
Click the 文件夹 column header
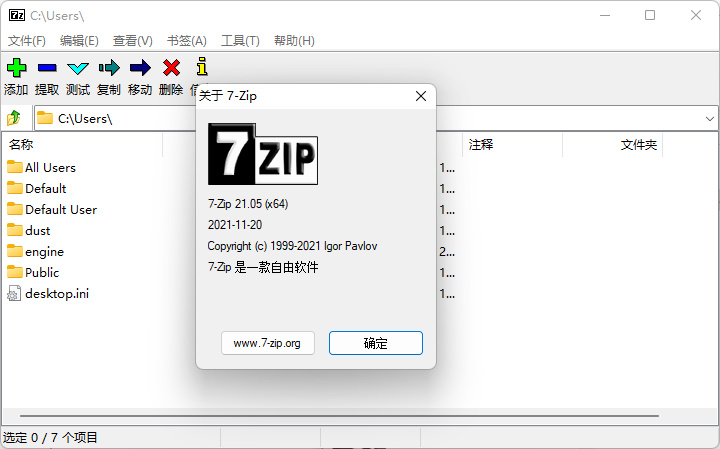pos(613,145)
